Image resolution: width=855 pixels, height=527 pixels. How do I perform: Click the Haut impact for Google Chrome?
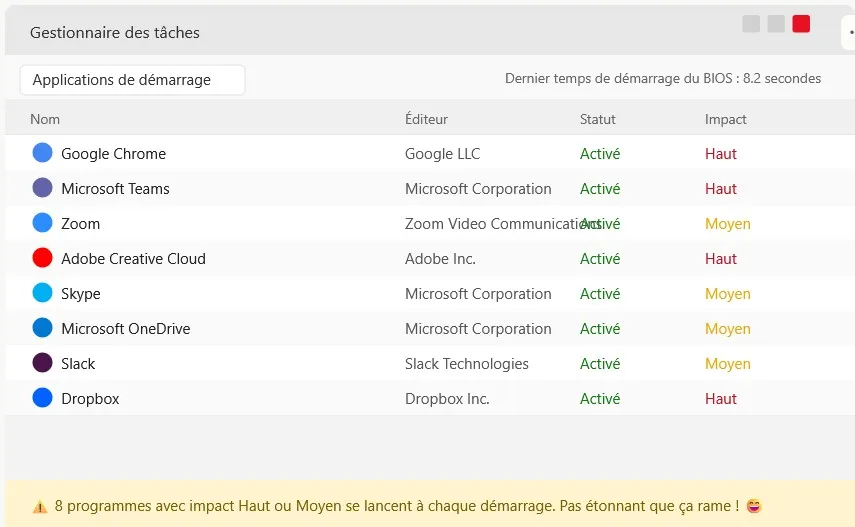720,154
